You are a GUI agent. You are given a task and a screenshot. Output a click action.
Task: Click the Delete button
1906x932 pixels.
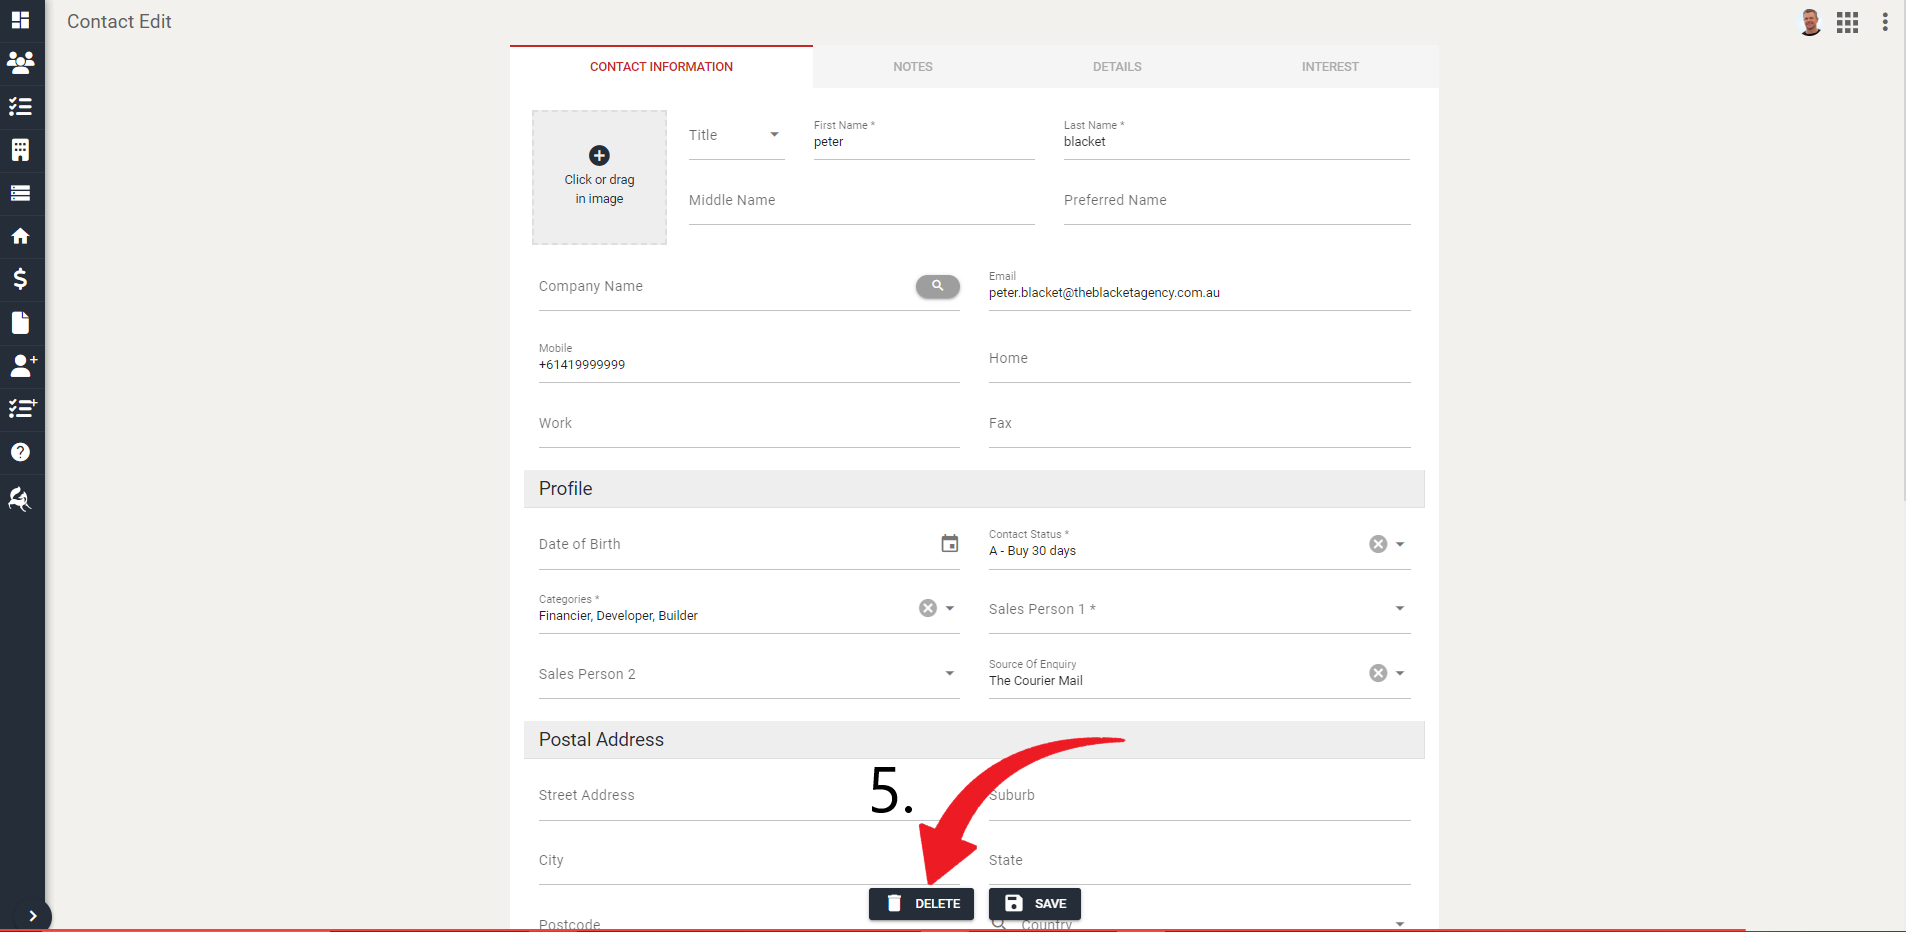tap(921, 904)
